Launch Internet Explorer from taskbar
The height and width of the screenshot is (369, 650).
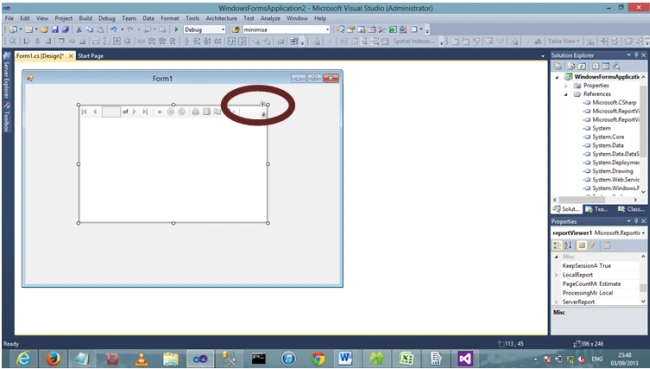point(23,358)
